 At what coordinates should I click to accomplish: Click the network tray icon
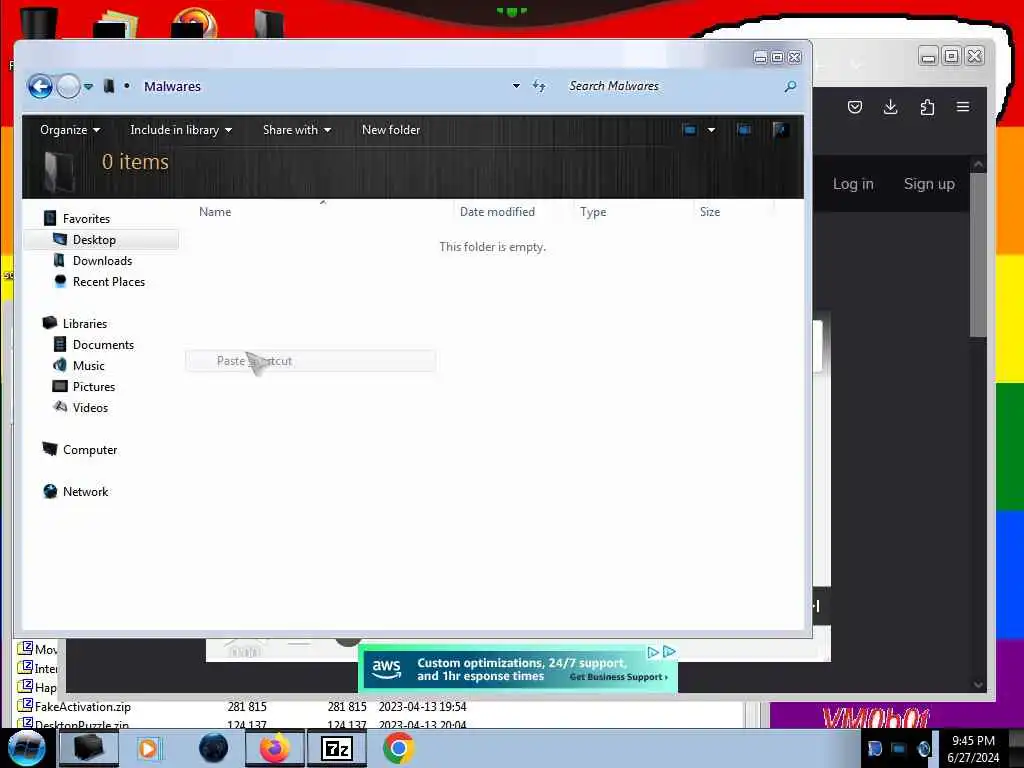[x=899, y=748]
